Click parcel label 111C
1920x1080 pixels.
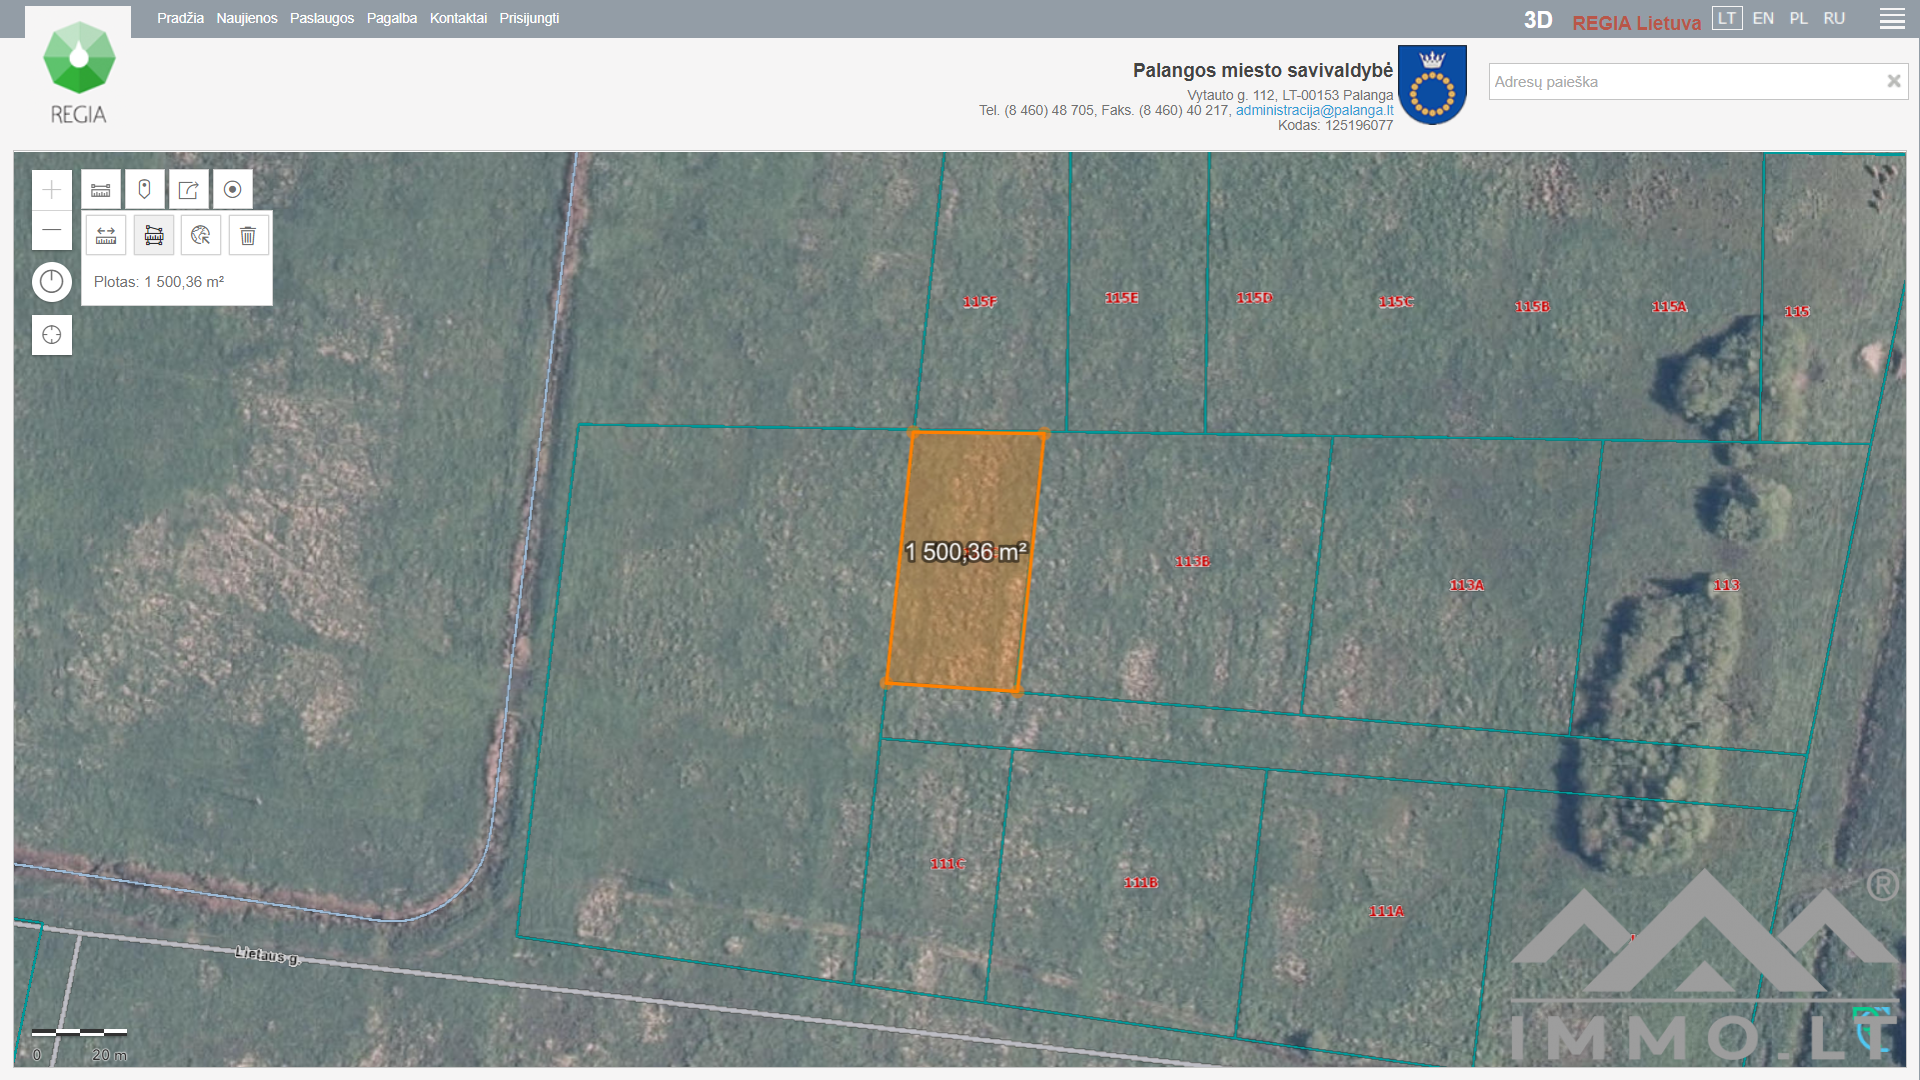(948, 864)
